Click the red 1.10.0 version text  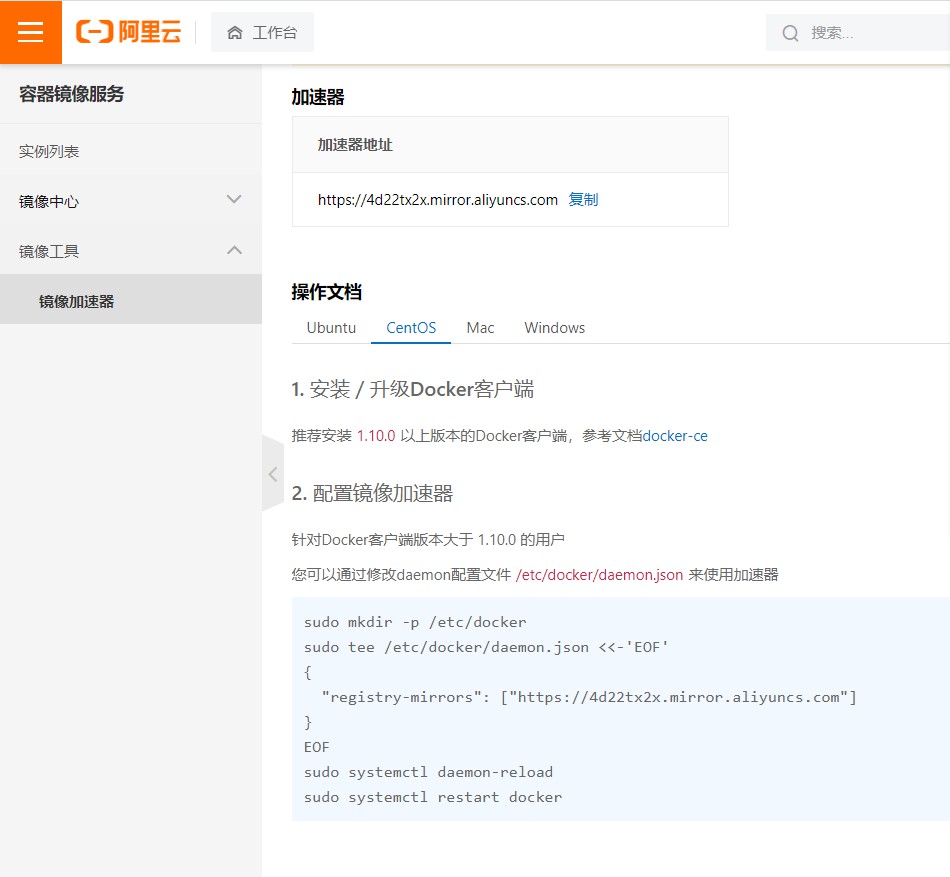pyautogui.click(x=376, y=436)
